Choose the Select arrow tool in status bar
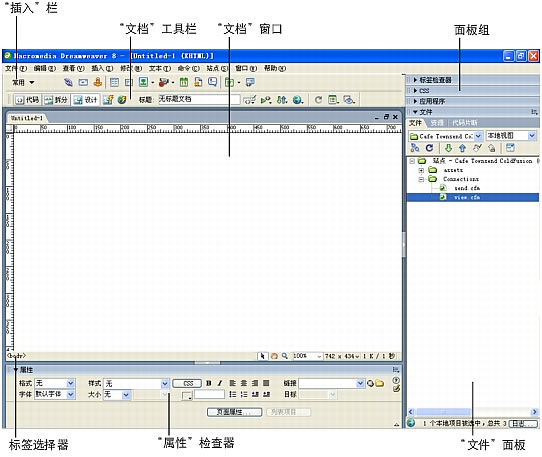This screenshot has height=457, width=542. coord(263,356)
